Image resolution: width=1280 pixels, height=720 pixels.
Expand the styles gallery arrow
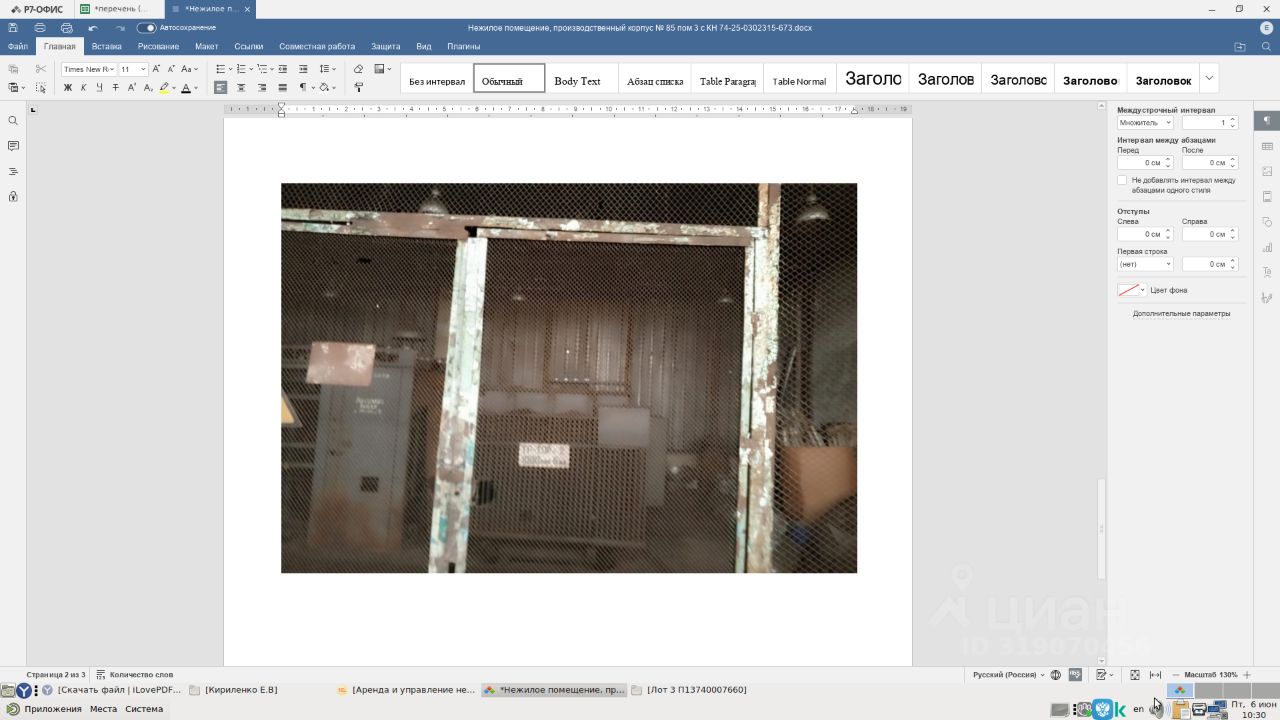click(x=1208, y=78)
